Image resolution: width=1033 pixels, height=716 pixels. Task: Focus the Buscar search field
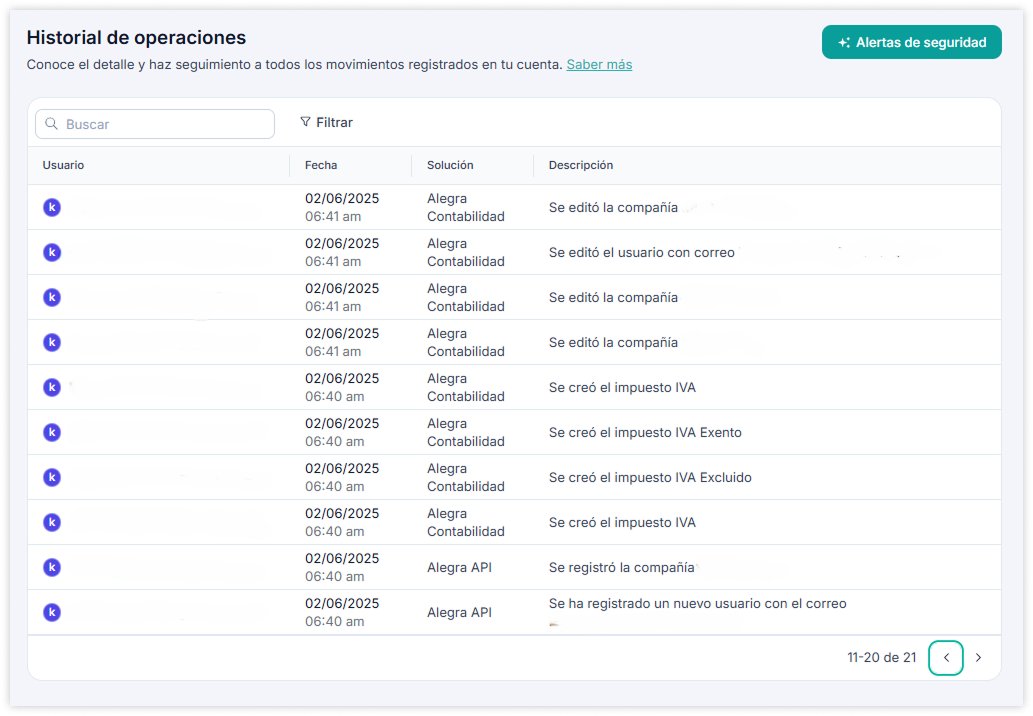155,124
